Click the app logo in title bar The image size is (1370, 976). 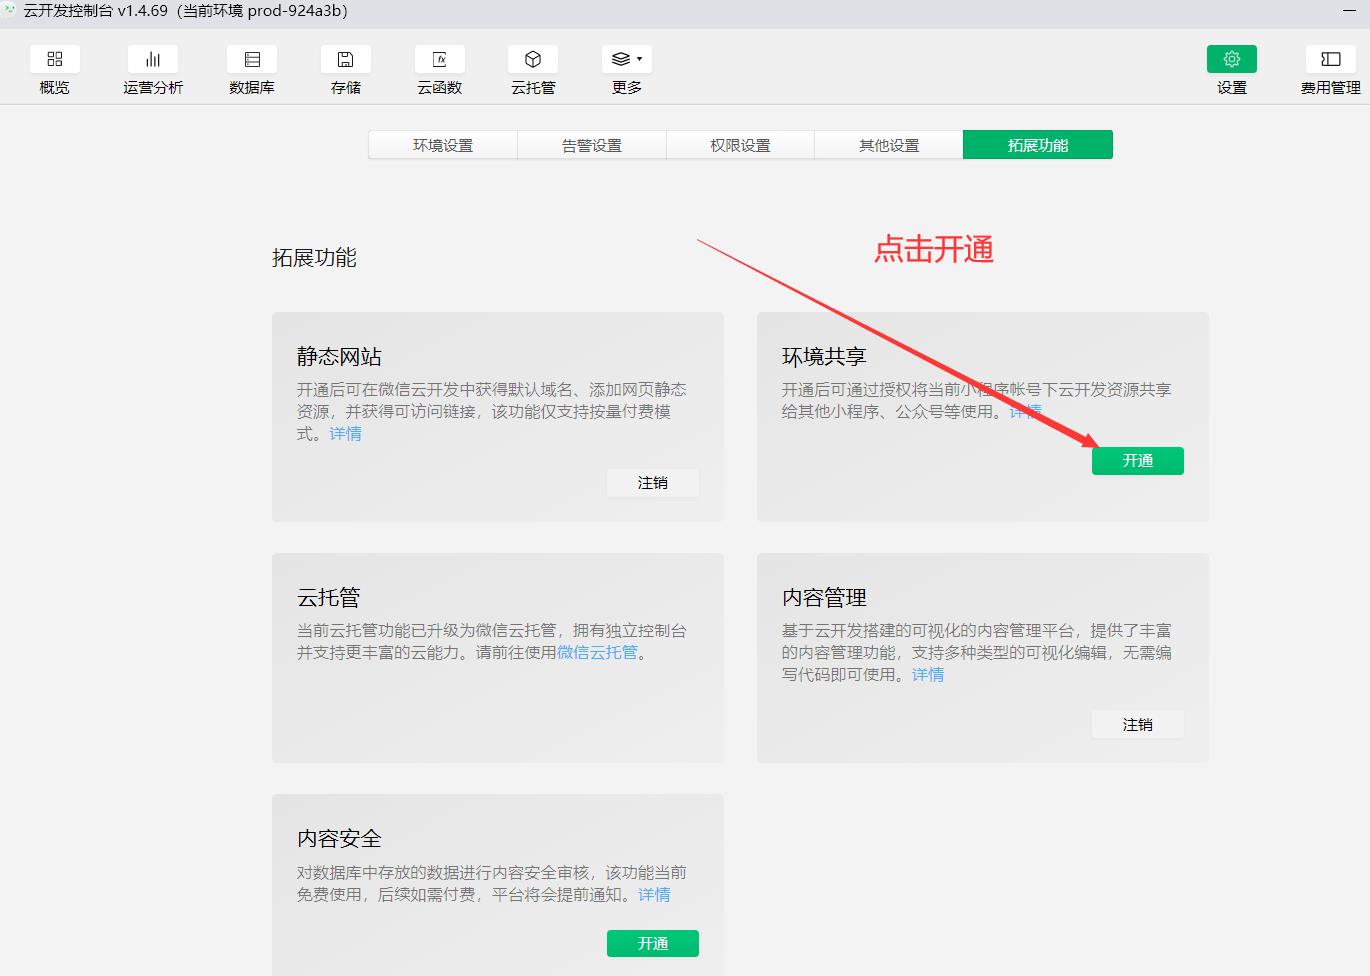pos(10,10)
